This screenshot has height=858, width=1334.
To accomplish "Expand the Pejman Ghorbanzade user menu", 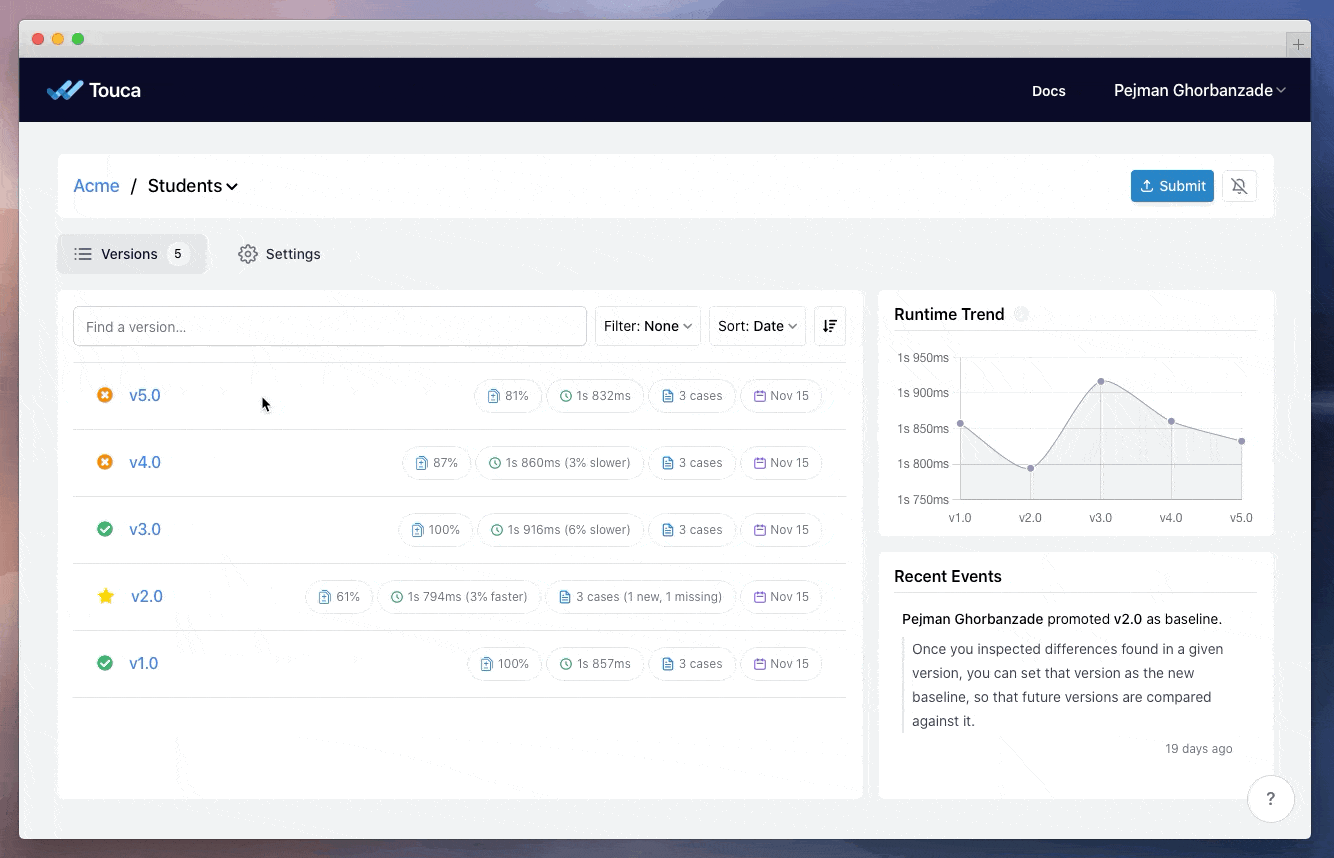I will pos(1200,90).
